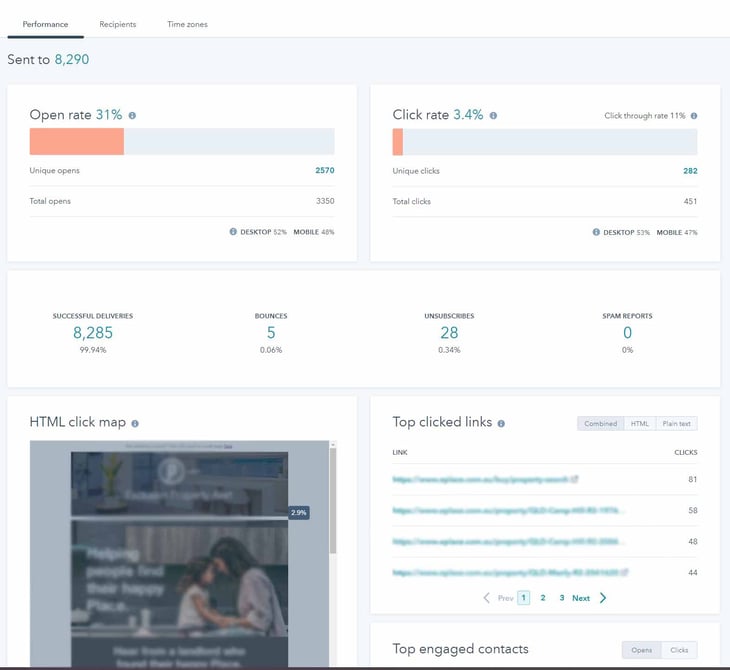Viewport: 730px width, 670px height.
Task: Open the Top clicked links info icon
Action: [x=501, y=424]
